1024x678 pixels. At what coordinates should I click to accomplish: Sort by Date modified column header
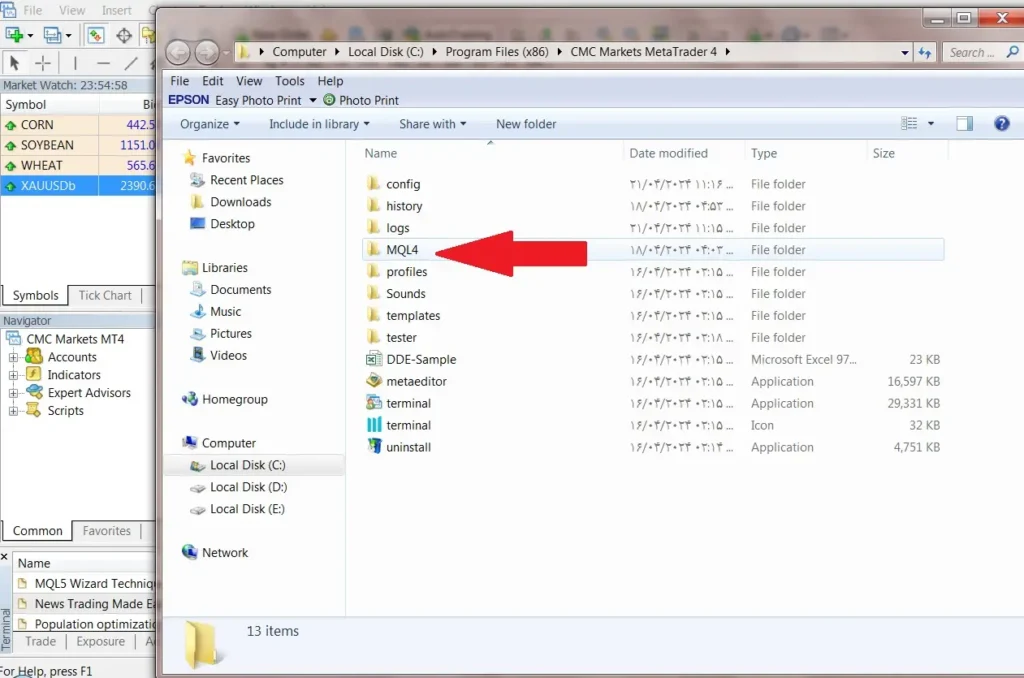pos(668,153)
